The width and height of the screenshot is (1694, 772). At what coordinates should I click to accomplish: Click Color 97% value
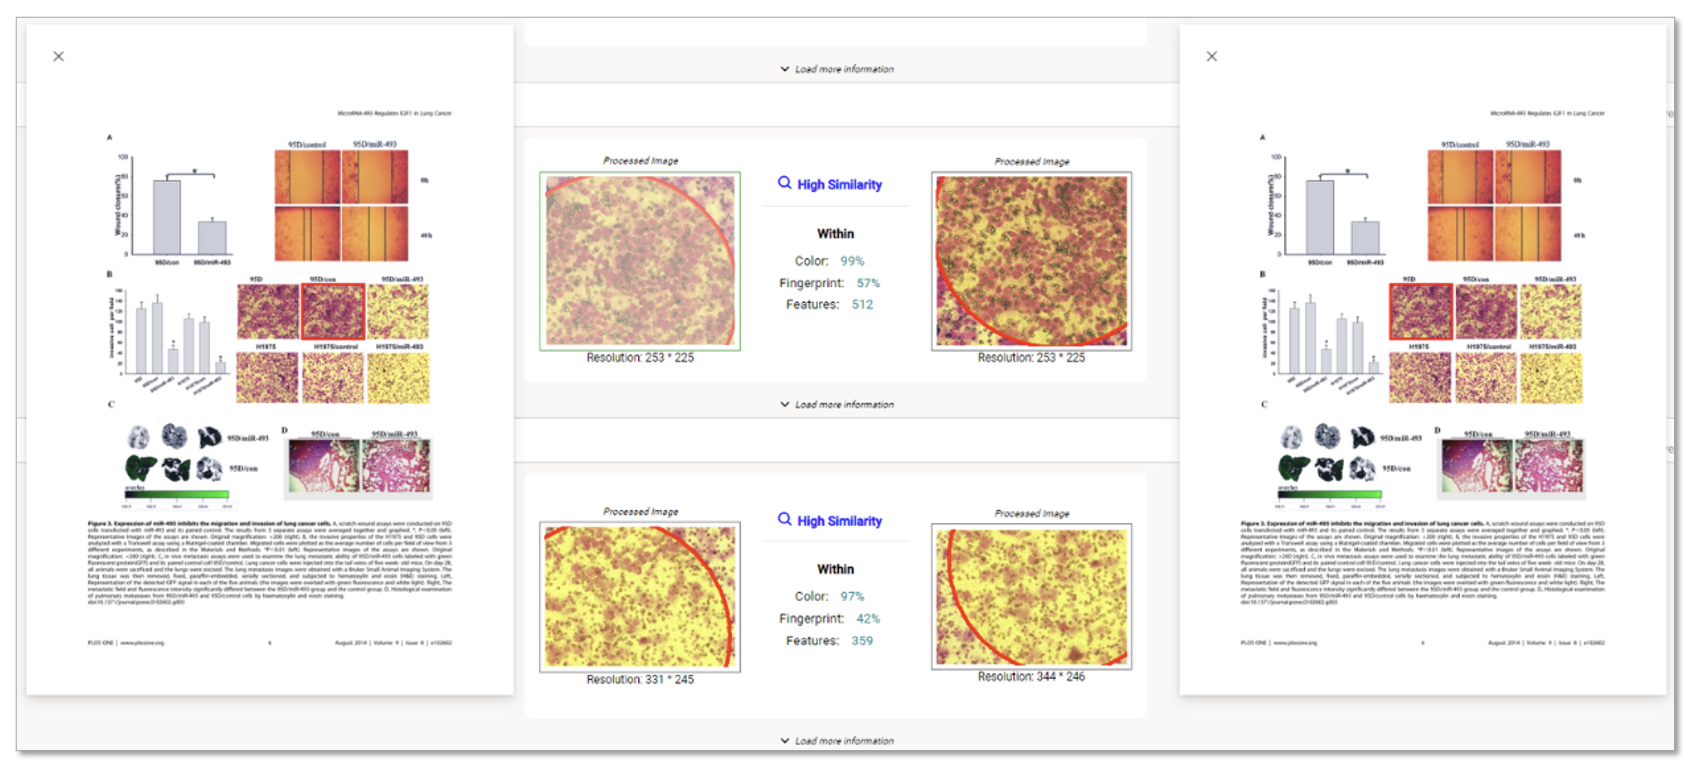coord(852,597)
